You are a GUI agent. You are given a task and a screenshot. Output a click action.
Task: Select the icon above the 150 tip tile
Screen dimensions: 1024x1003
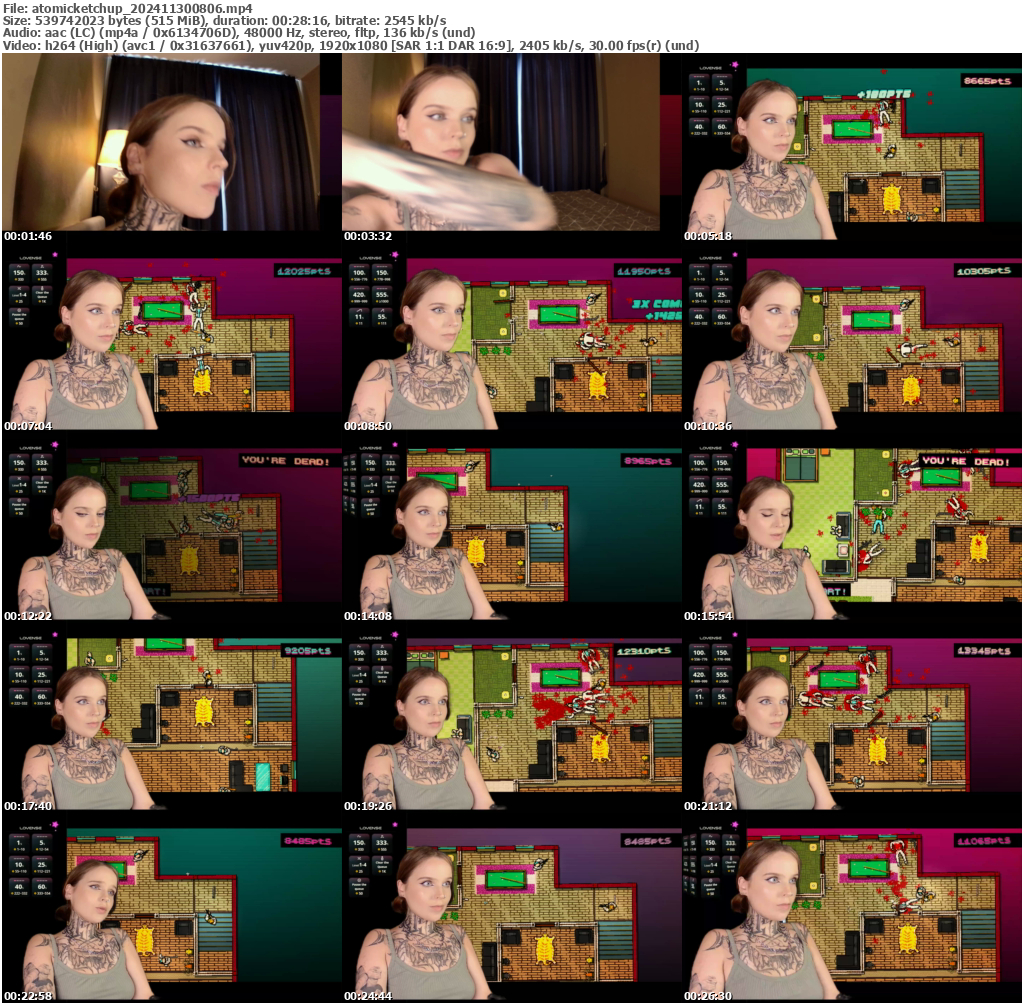click(x=19, y=266)
